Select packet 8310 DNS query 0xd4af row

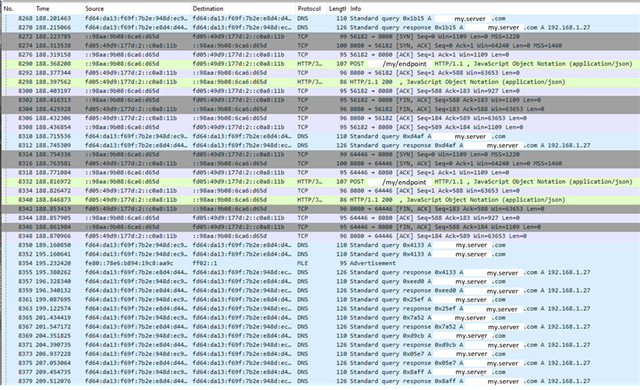[x=320, y=136]
